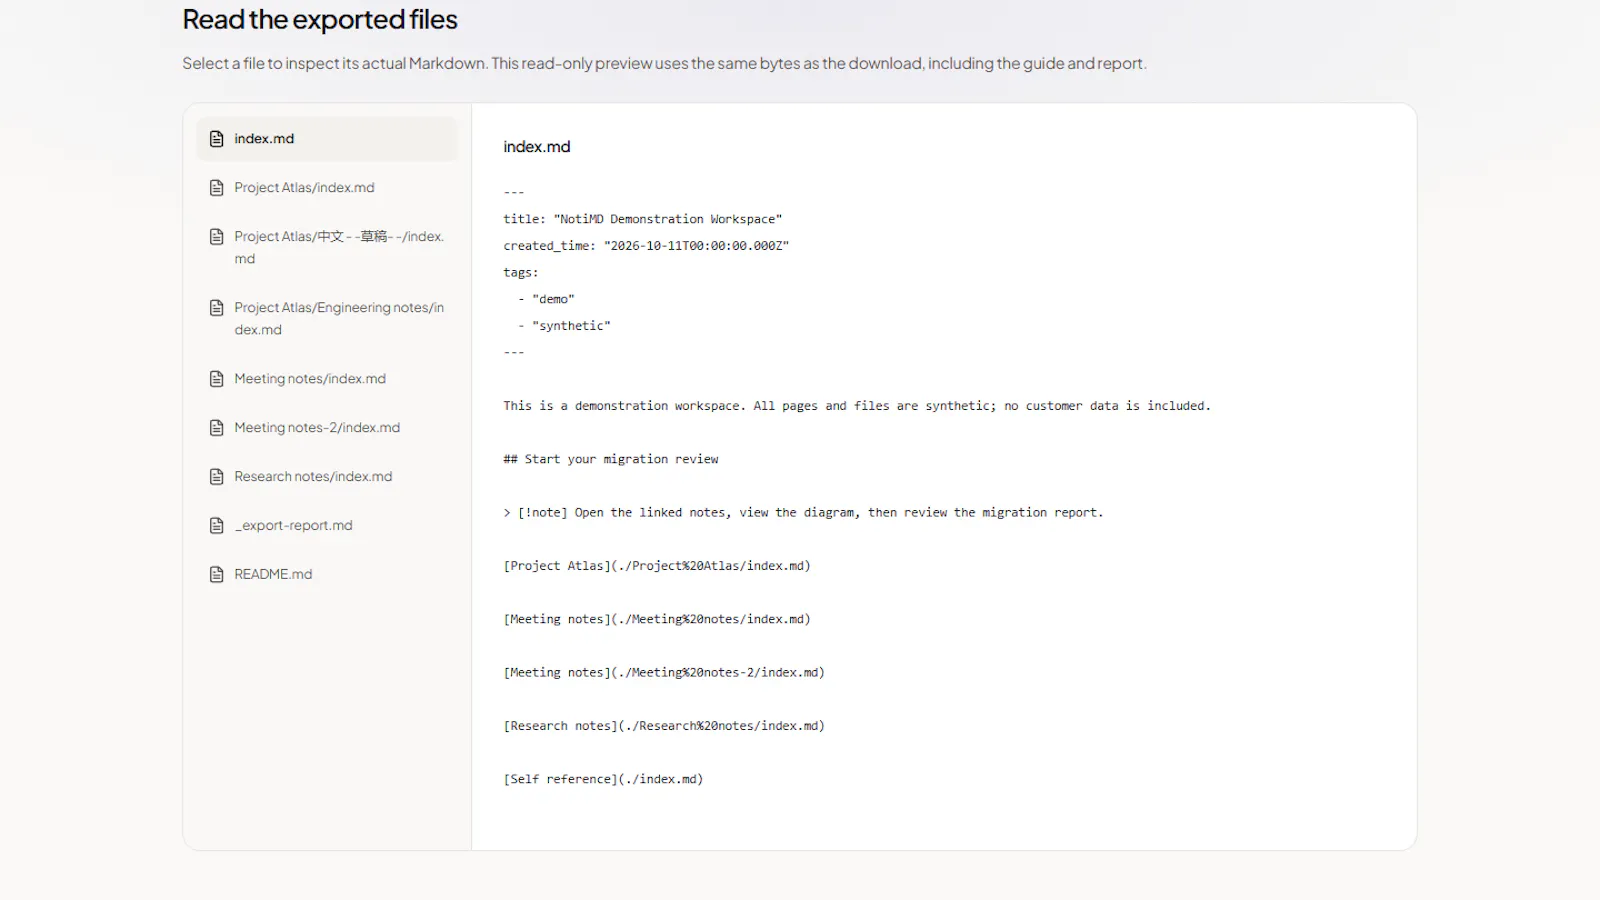Click the created_time line in preview
The image size is (1600, 900).
[646, 246]
